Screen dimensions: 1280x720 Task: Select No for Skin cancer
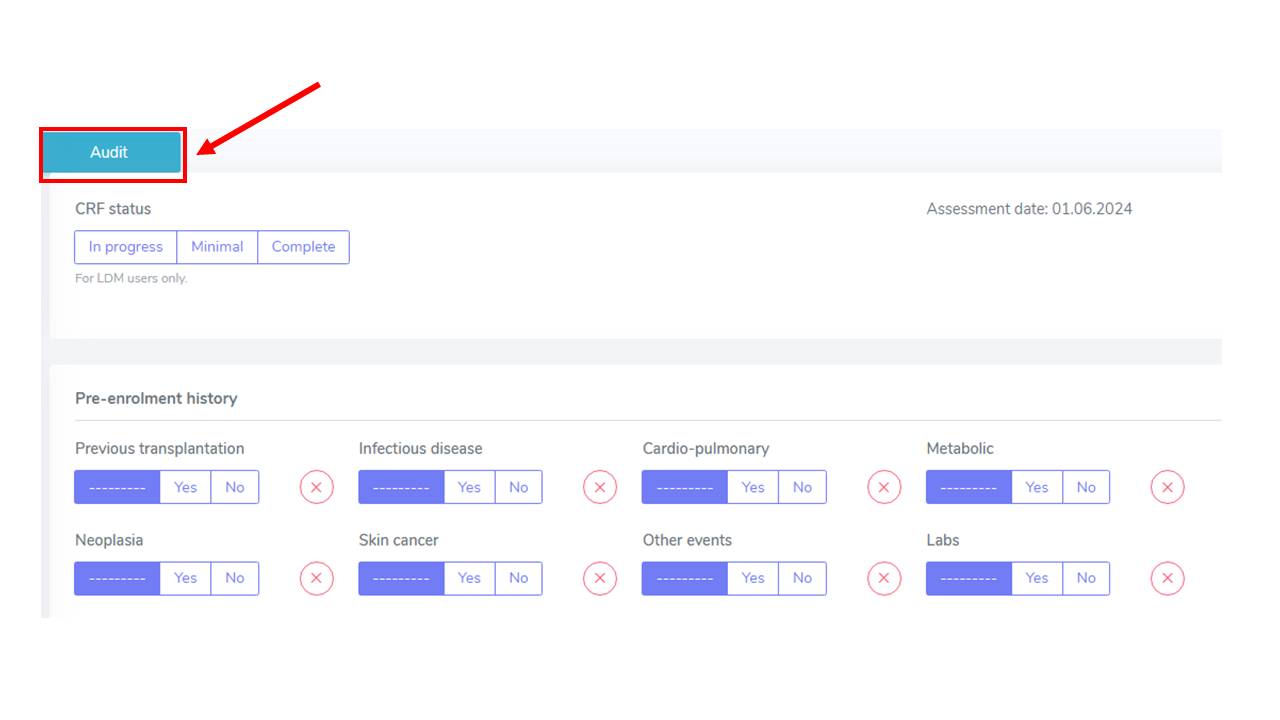(x=518, y=578)
